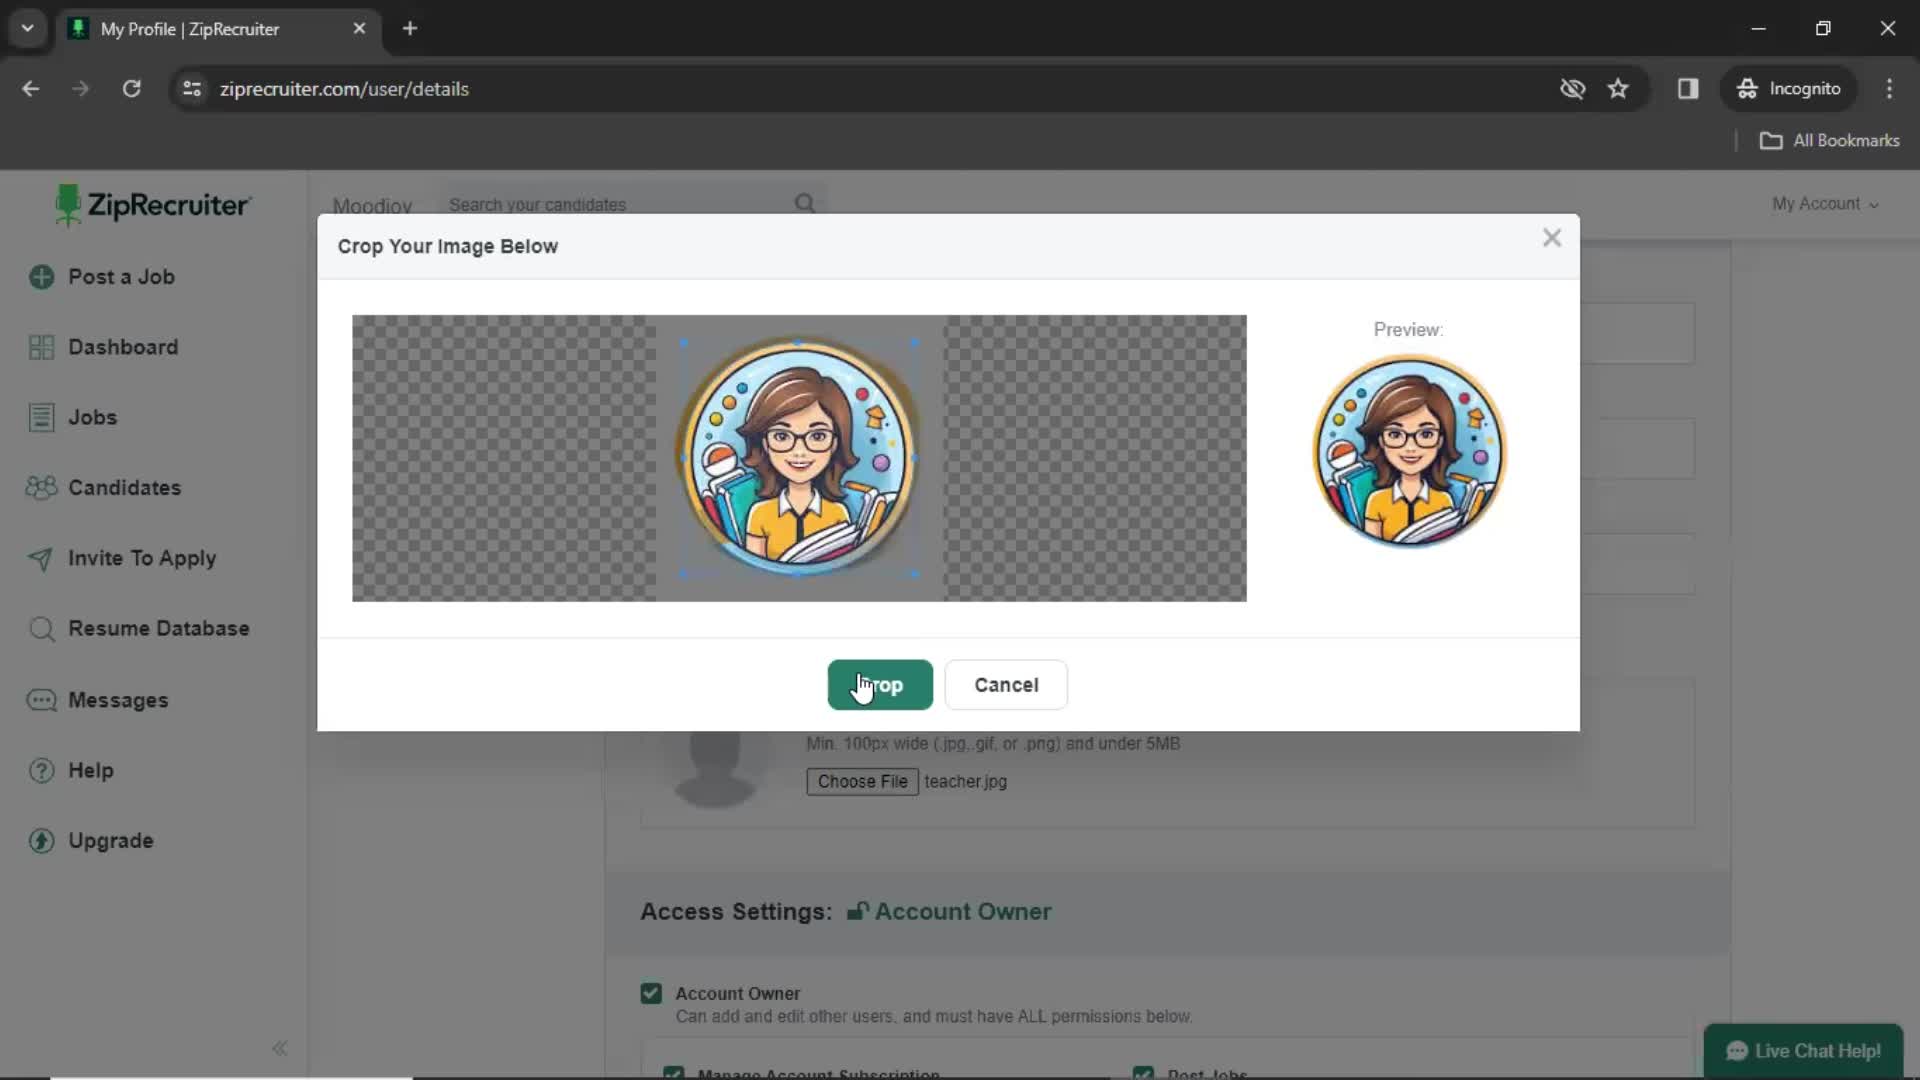Open the Dashboard icon
The width and height of the screenshot is (1920, 1080).
[x=40, y=347]
